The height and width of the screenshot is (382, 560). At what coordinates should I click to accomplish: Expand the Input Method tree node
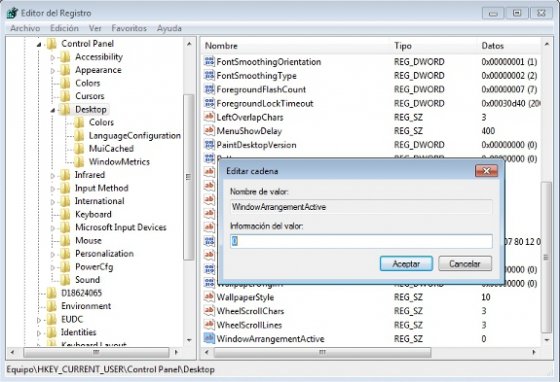(x=52, y=189)
